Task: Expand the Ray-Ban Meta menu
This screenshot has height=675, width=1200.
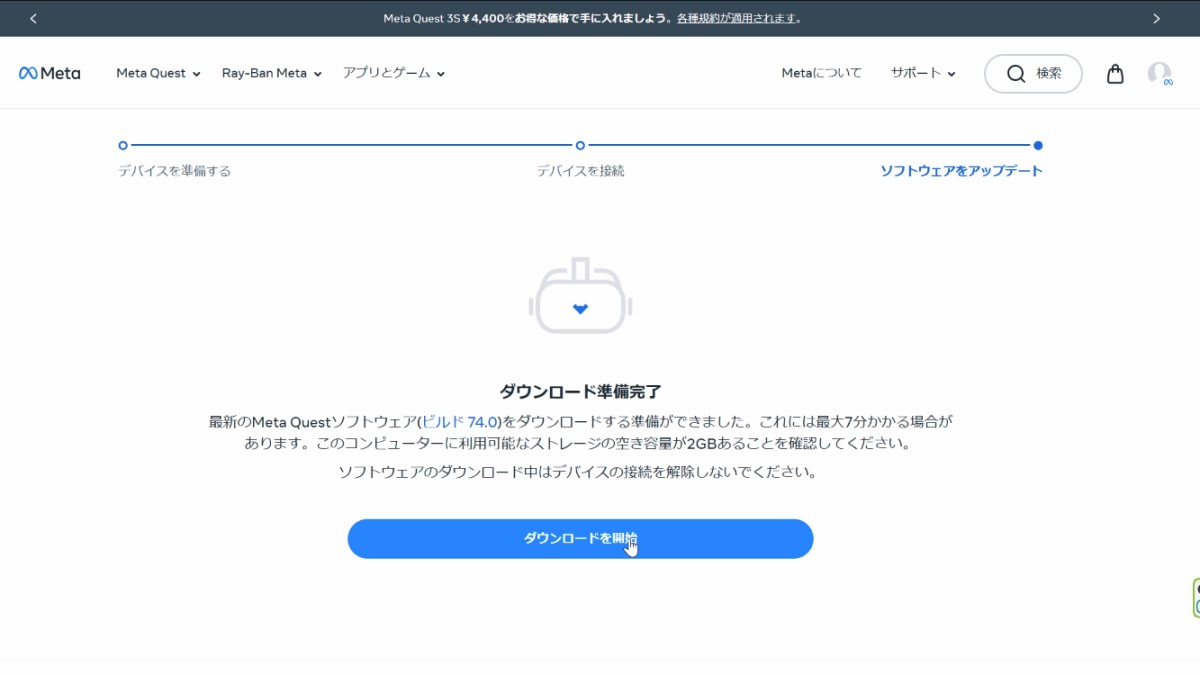Action: (272, 73)
